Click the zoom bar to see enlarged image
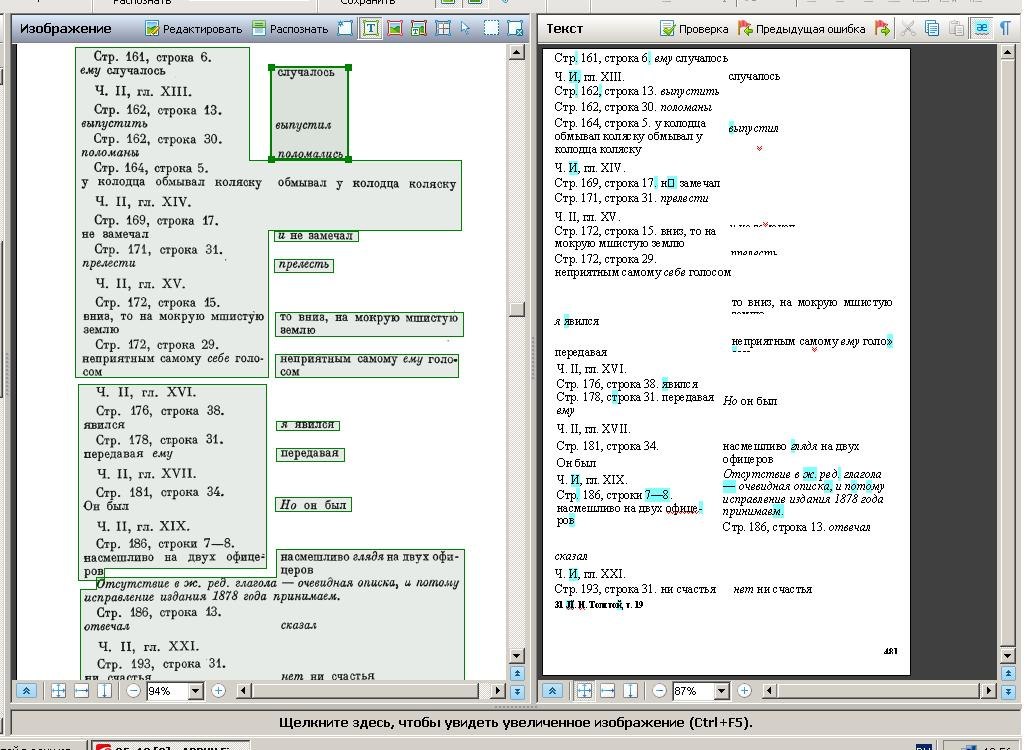 coord(515,722)
